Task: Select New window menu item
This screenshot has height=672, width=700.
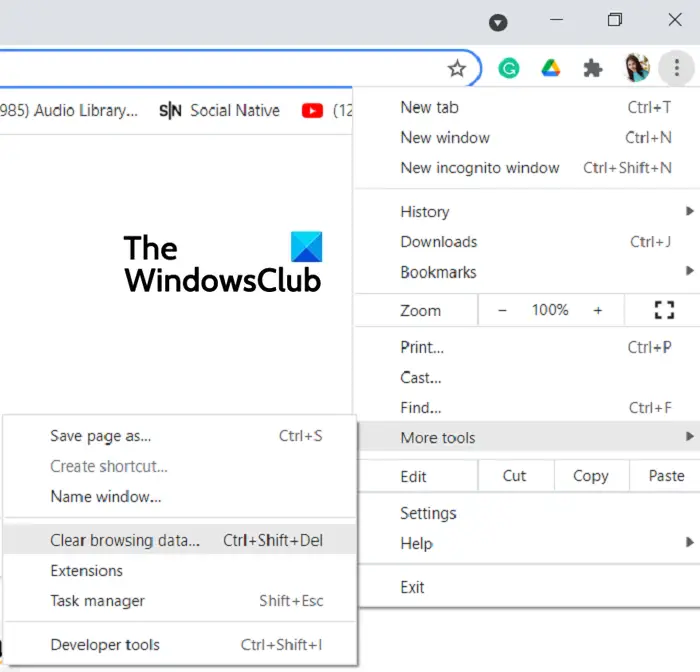Action: click(528, 138)
